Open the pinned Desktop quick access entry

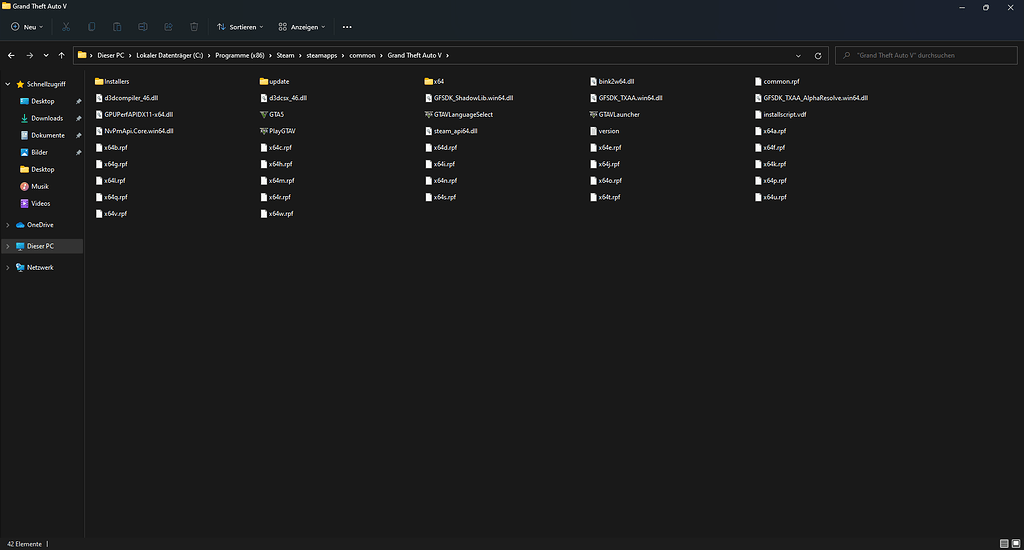tap(42, 101)
